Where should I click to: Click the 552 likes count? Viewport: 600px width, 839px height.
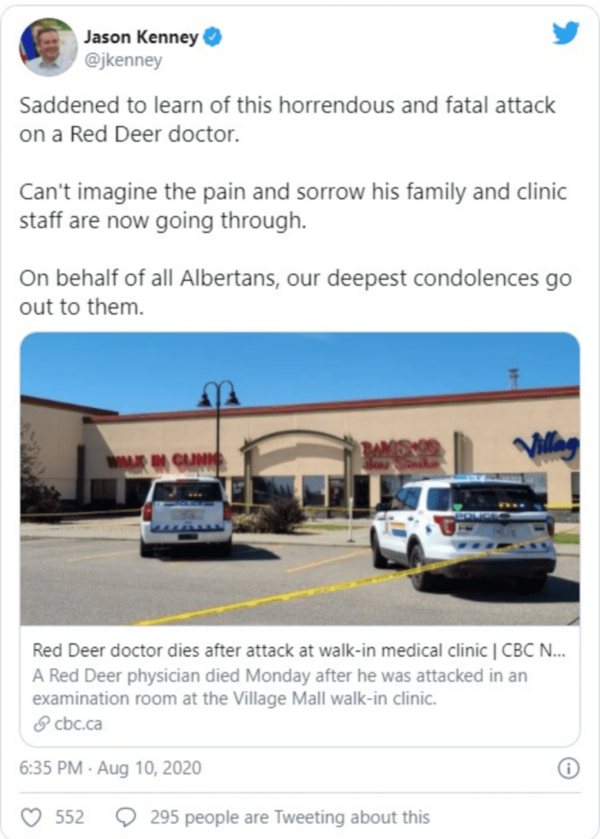70,817
